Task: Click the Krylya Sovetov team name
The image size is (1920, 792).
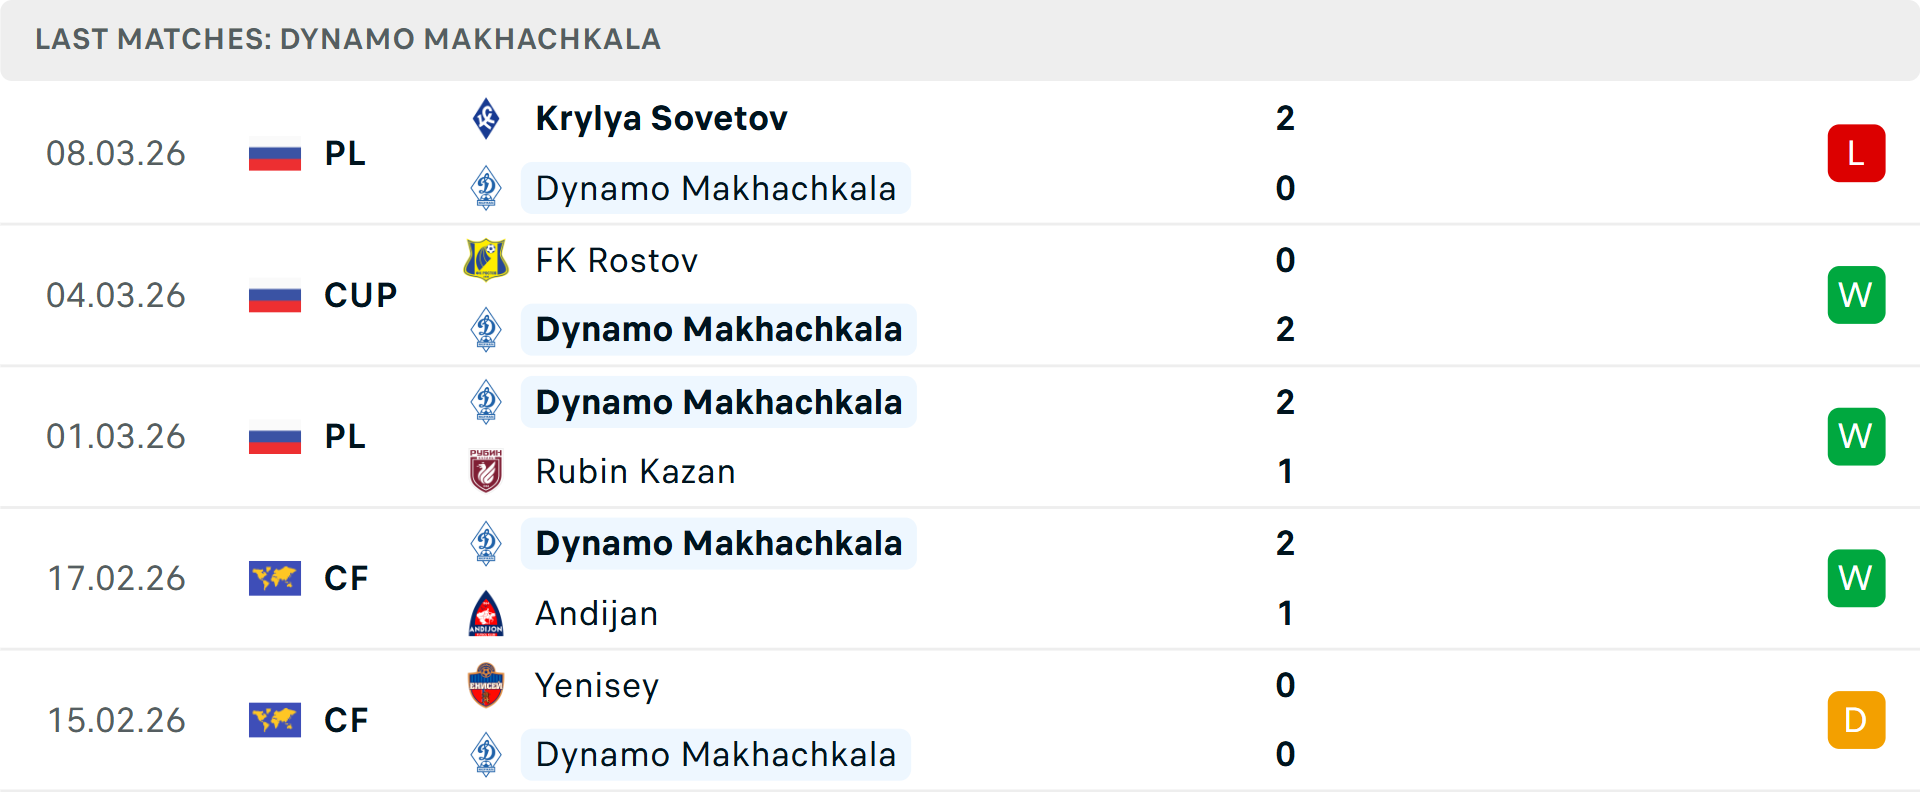Action: click(661, 117)
